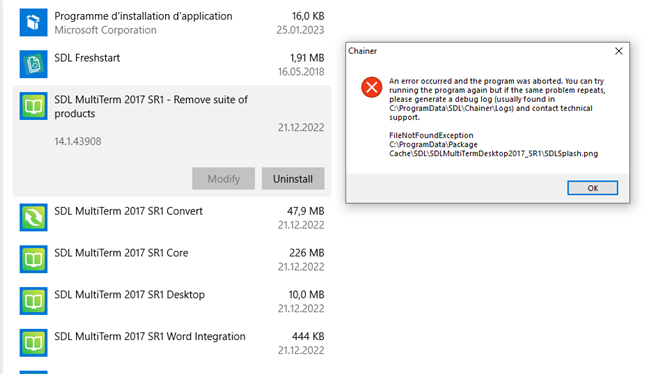Click the red error icon in Chainer dialog
The height and width of the screenshot is (374, 648).
(x=372, y=87)
